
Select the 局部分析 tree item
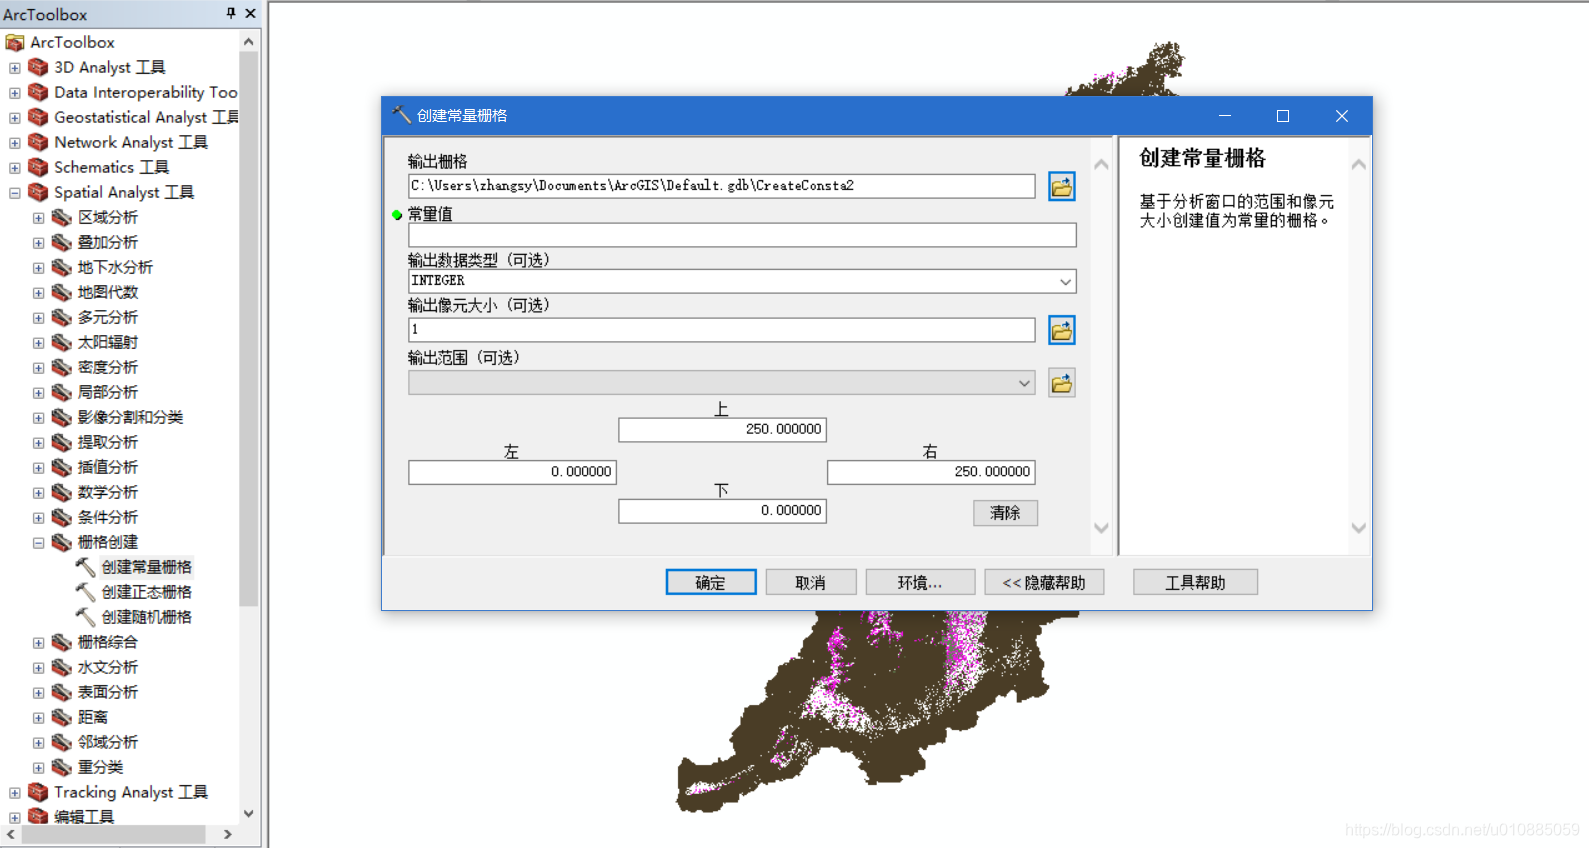click(108, 392)
